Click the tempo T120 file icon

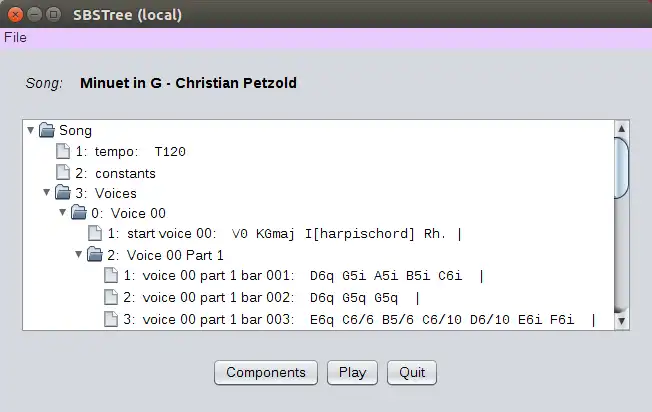click(63, 152)
